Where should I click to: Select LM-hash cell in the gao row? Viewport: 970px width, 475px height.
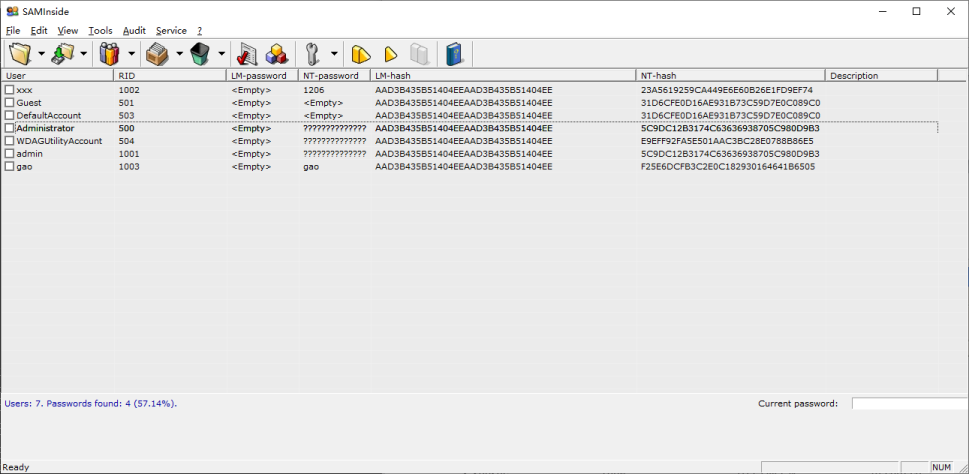coord(464,166)
